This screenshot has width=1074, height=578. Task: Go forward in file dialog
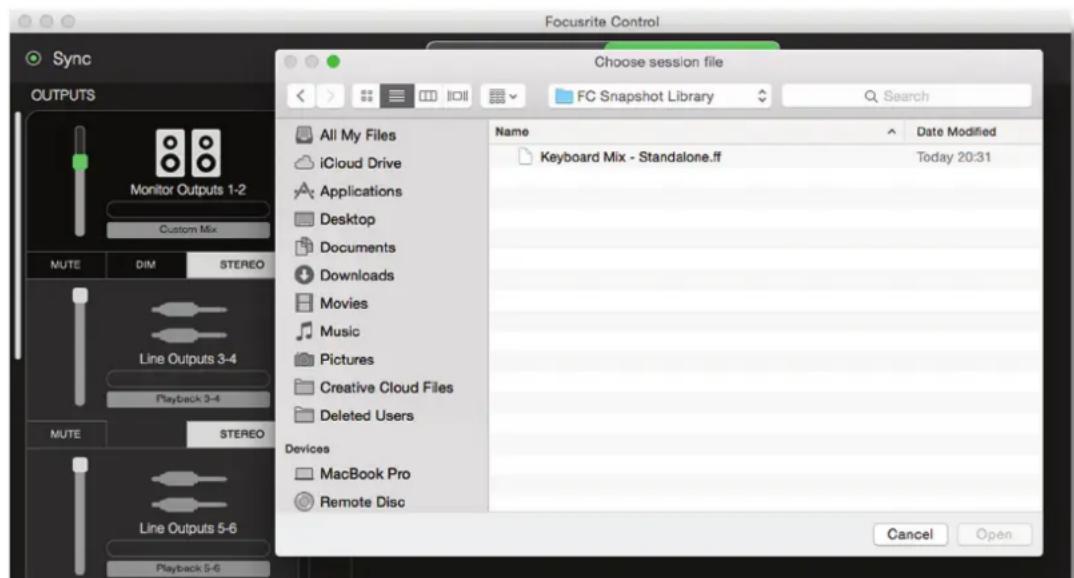(x=330, y=96)
